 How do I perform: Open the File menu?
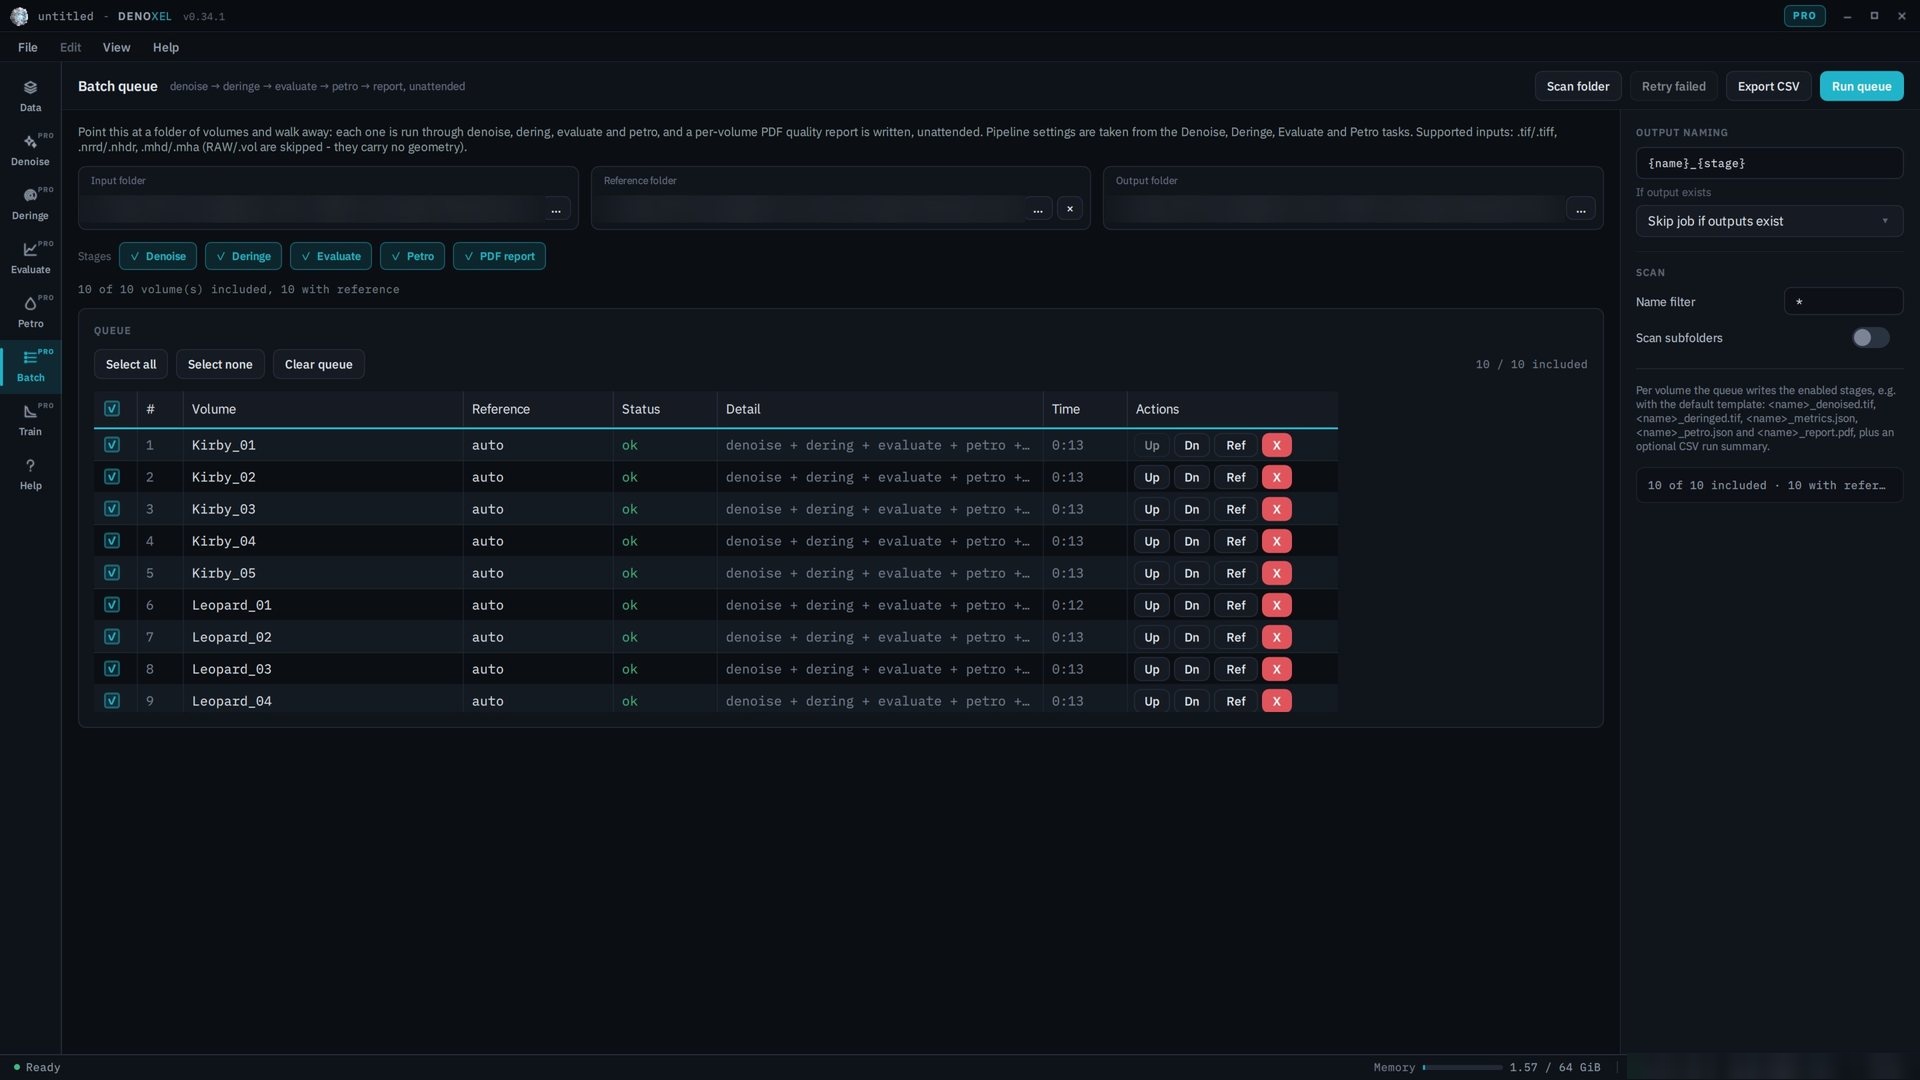pos(28,47)
